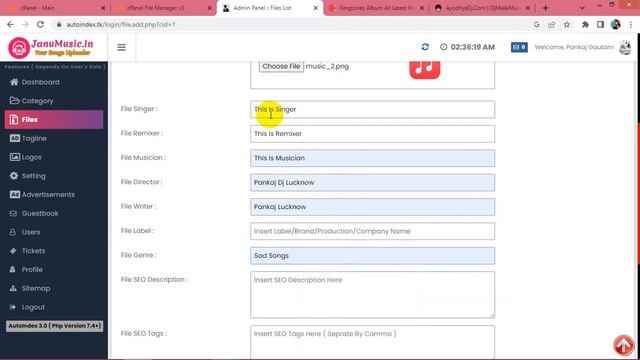Click the File Label input field
The width and height of the screenshot is (640, 360).
pos(372,231)
